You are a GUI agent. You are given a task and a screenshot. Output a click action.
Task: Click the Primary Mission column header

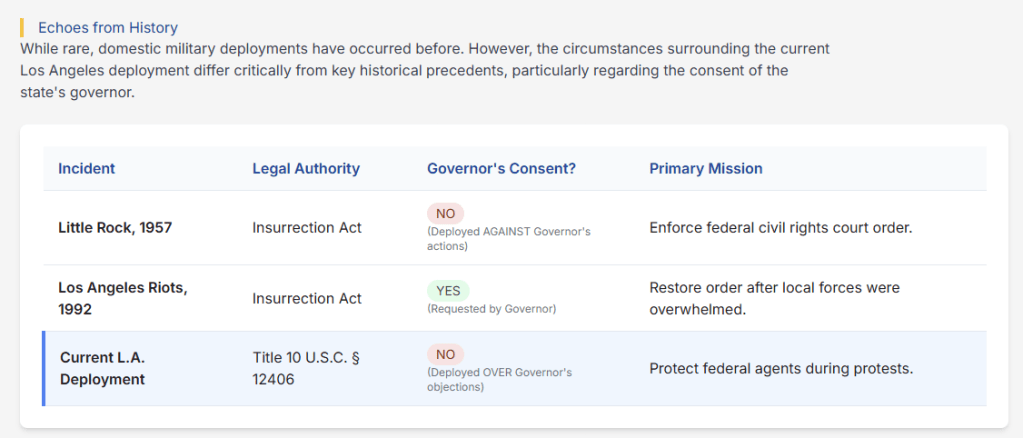click(705, 168)
